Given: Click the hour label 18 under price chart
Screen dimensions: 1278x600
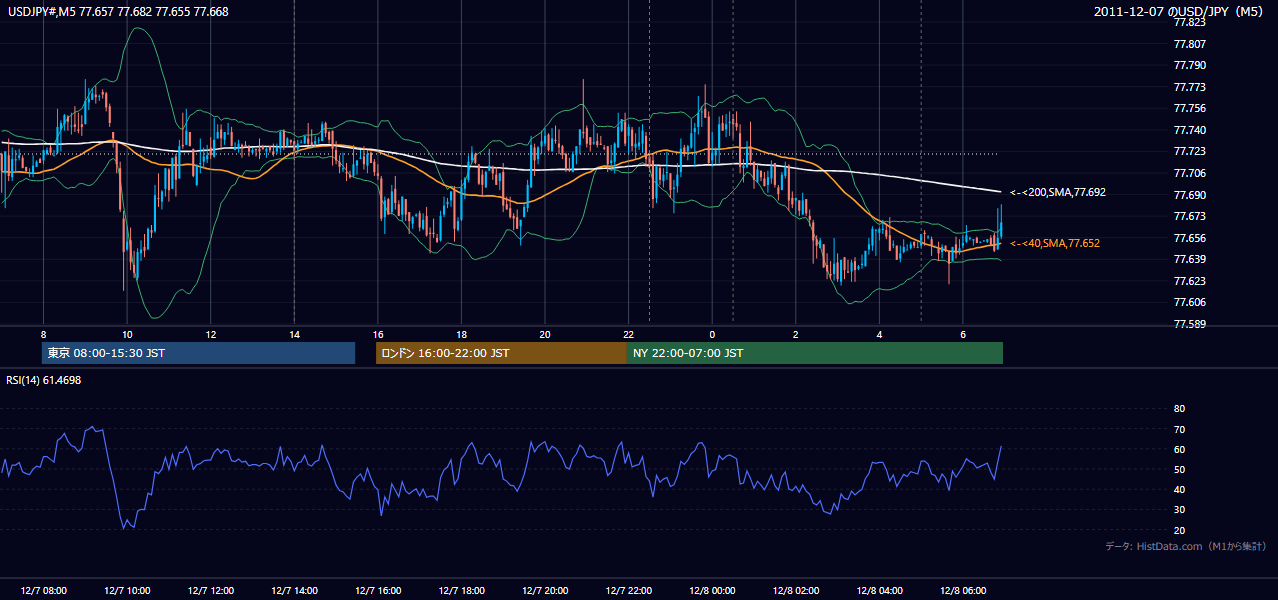Looking at the screenshot, I should point(461,334).
